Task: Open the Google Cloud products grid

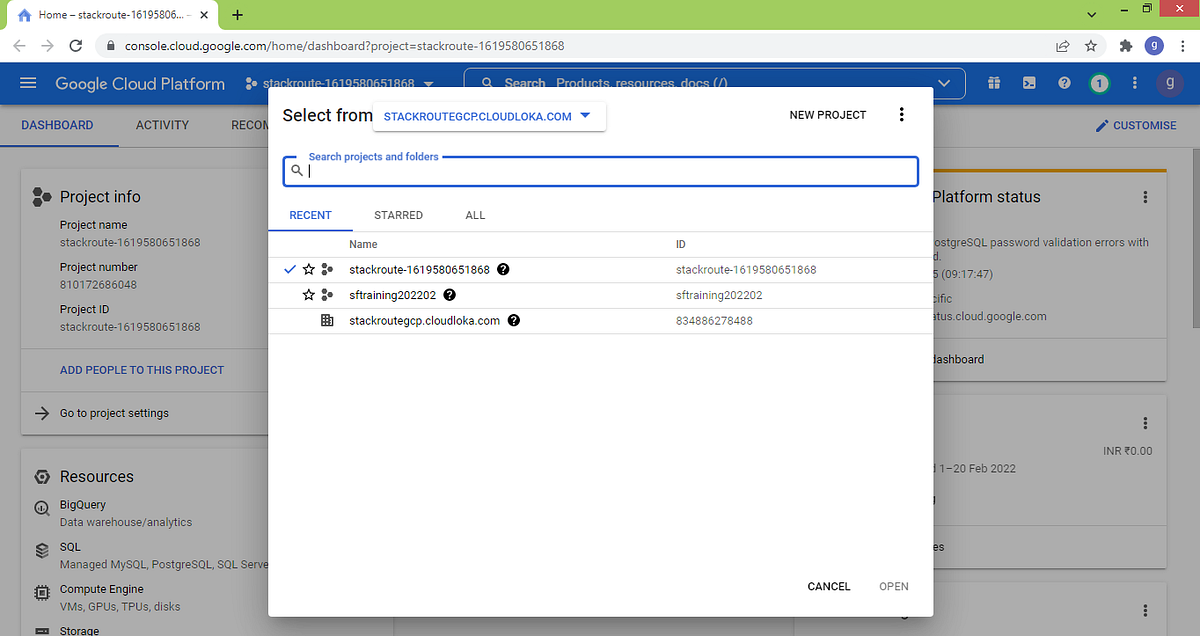Action: pos(994,83)
